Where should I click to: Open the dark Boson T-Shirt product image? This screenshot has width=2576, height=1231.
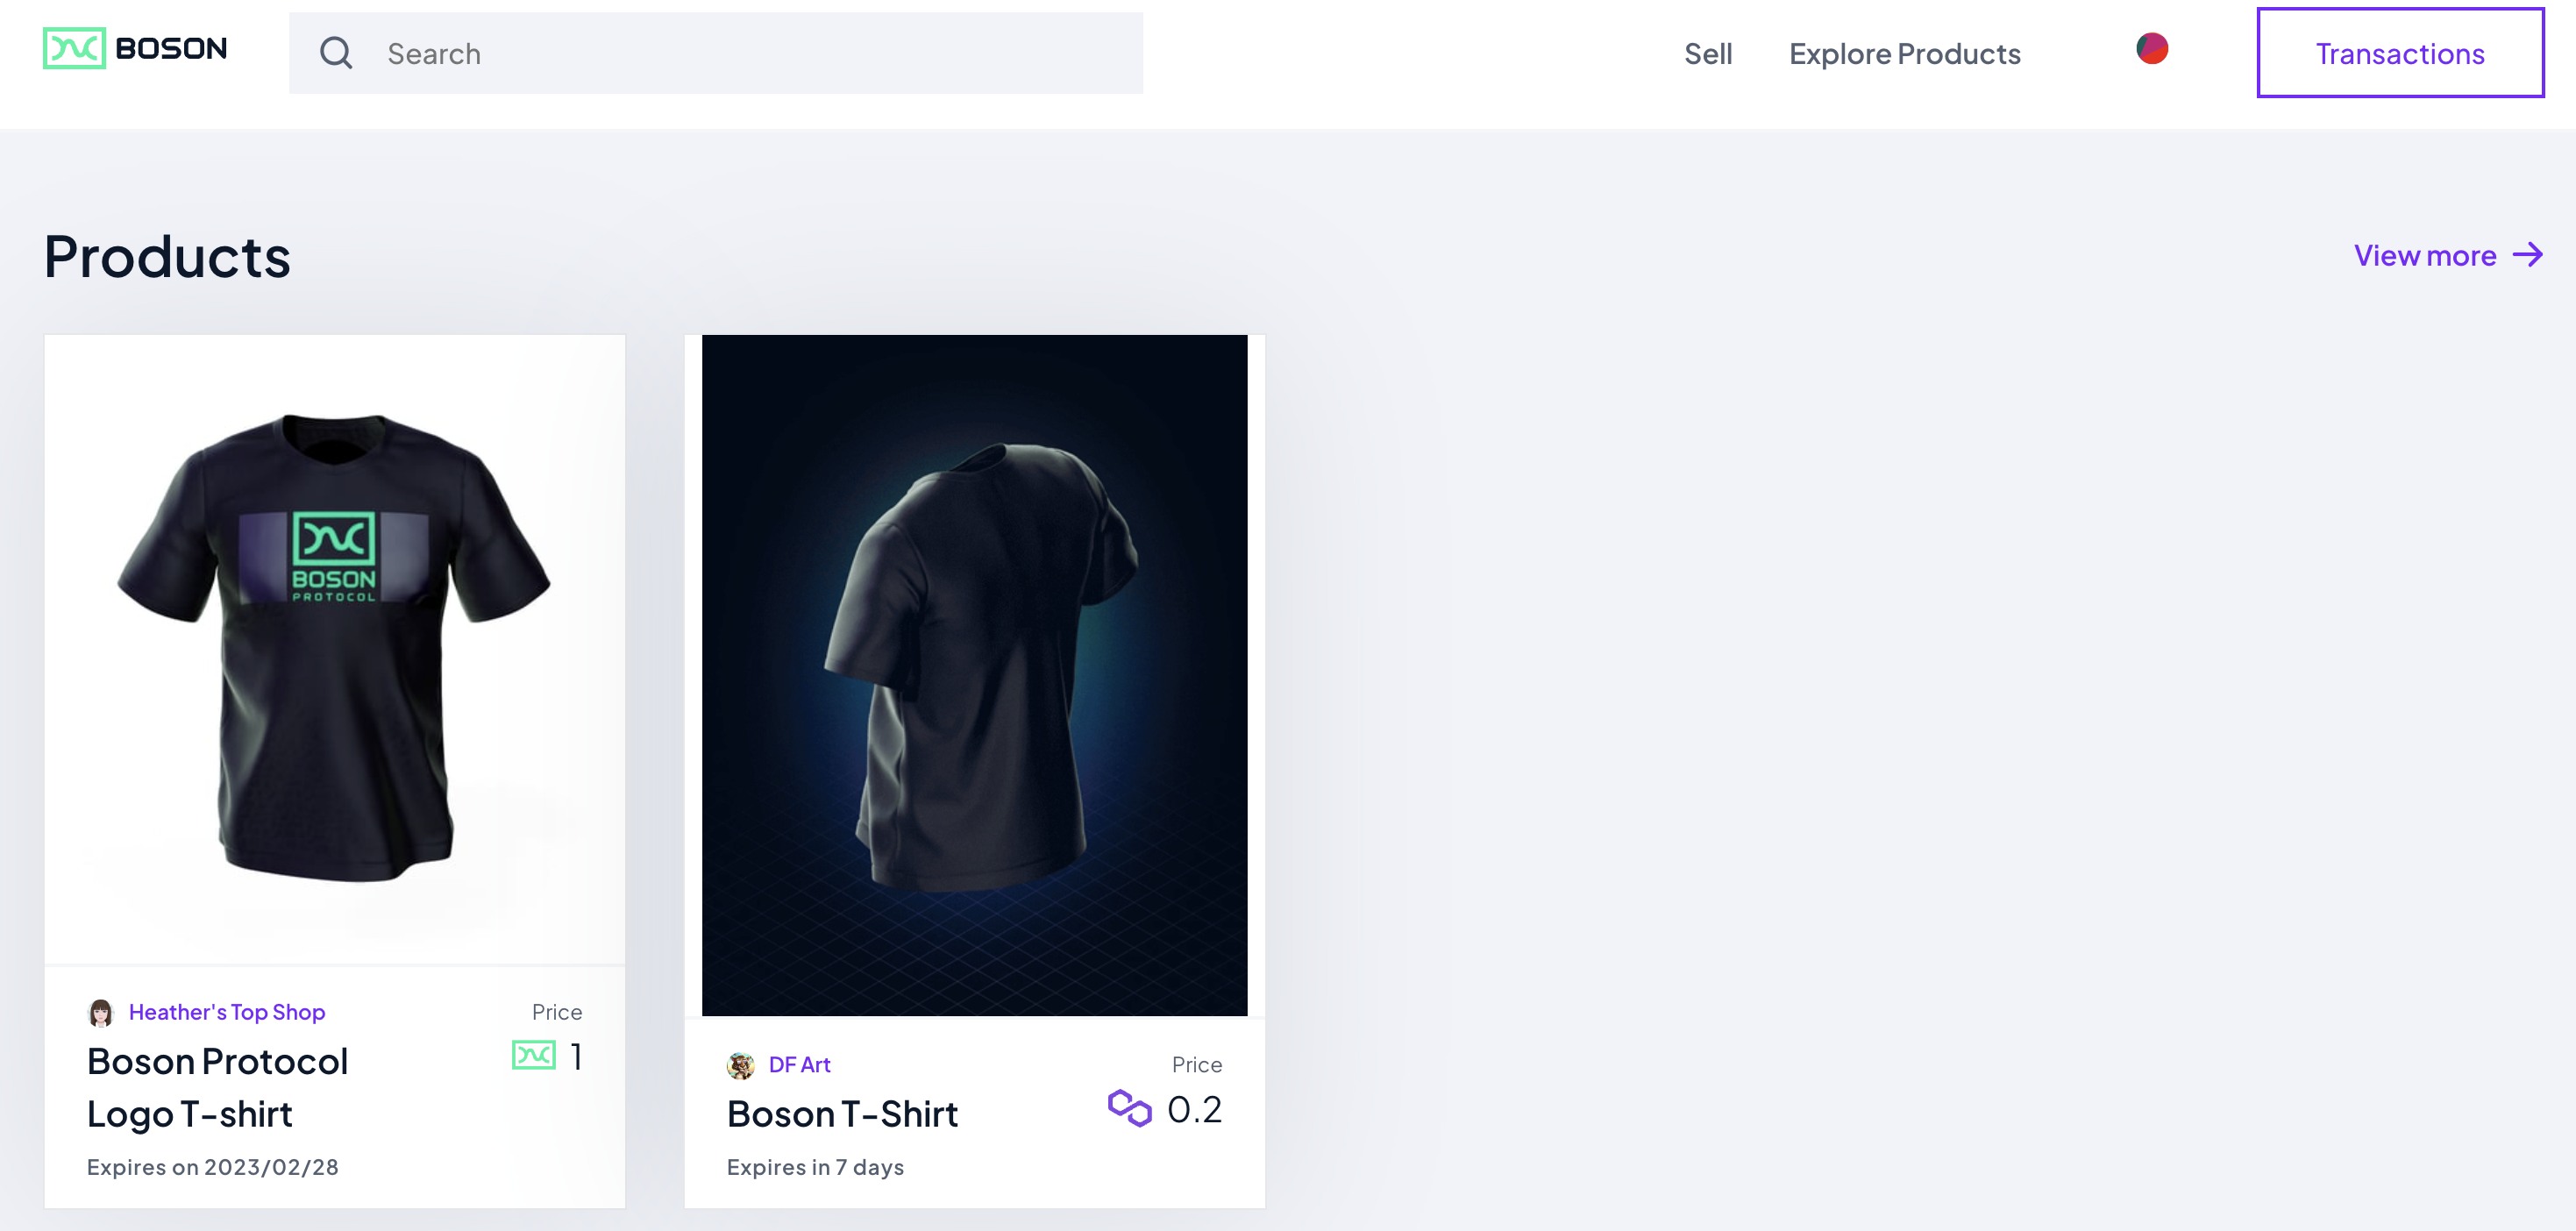(974, 675)
